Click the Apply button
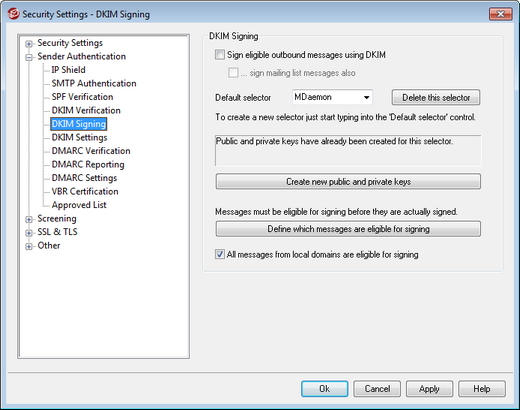This screenshot has height=410, width=520. click(x=429, y=389)
